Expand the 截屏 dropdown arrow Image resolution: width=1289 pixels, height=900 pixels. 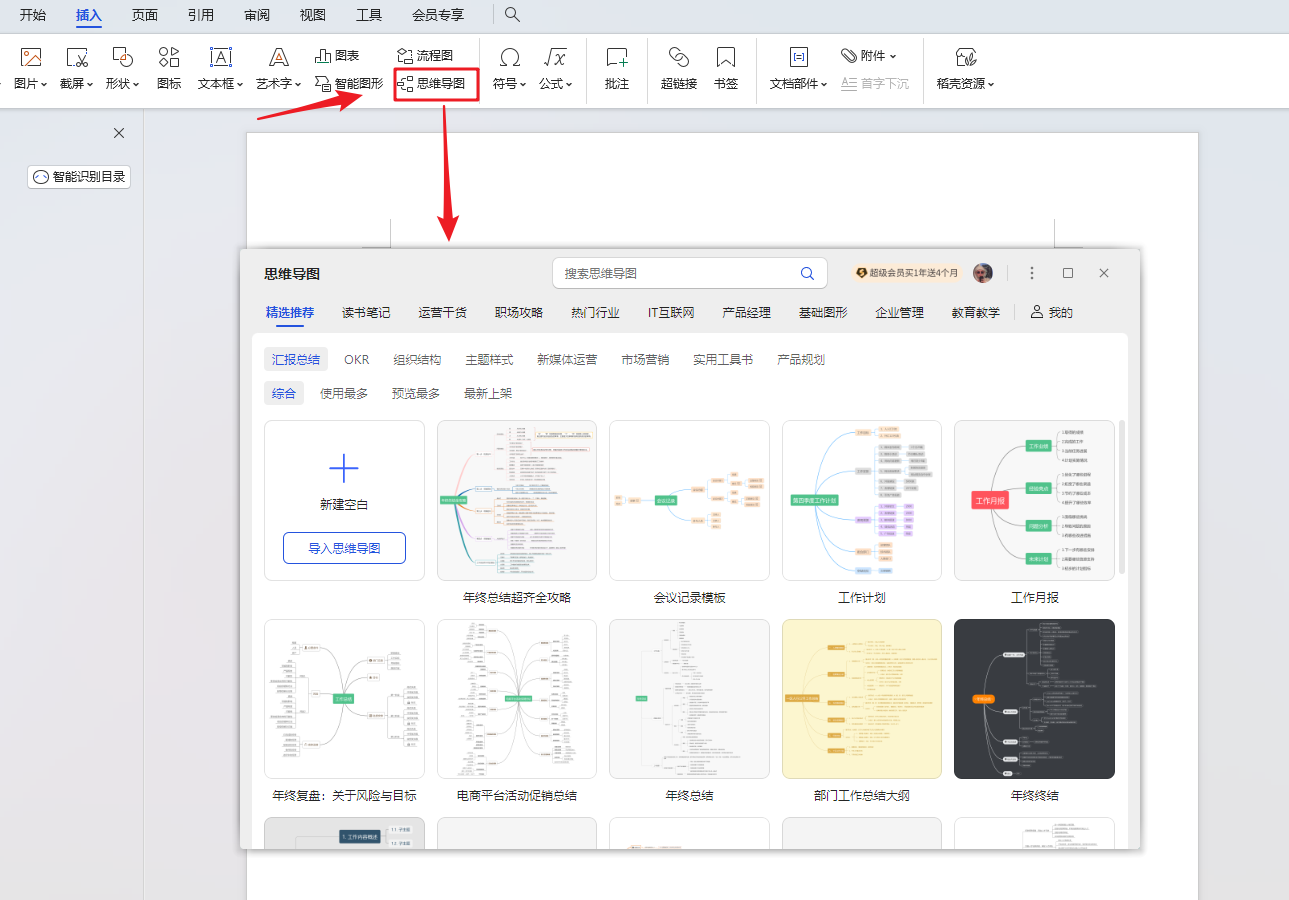pyautogui.click(x=90, y=85)
